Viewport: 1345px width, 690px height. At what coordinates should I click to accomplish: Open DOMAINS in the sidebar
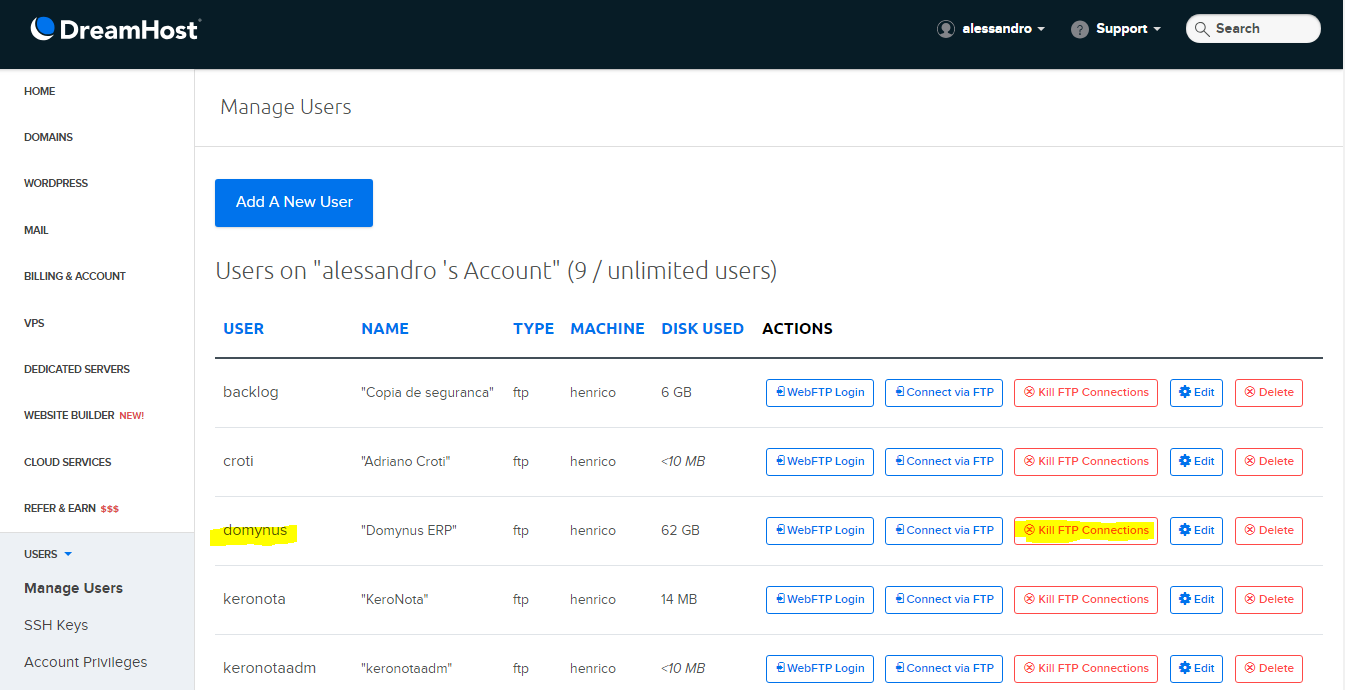(x=48, y=137)
